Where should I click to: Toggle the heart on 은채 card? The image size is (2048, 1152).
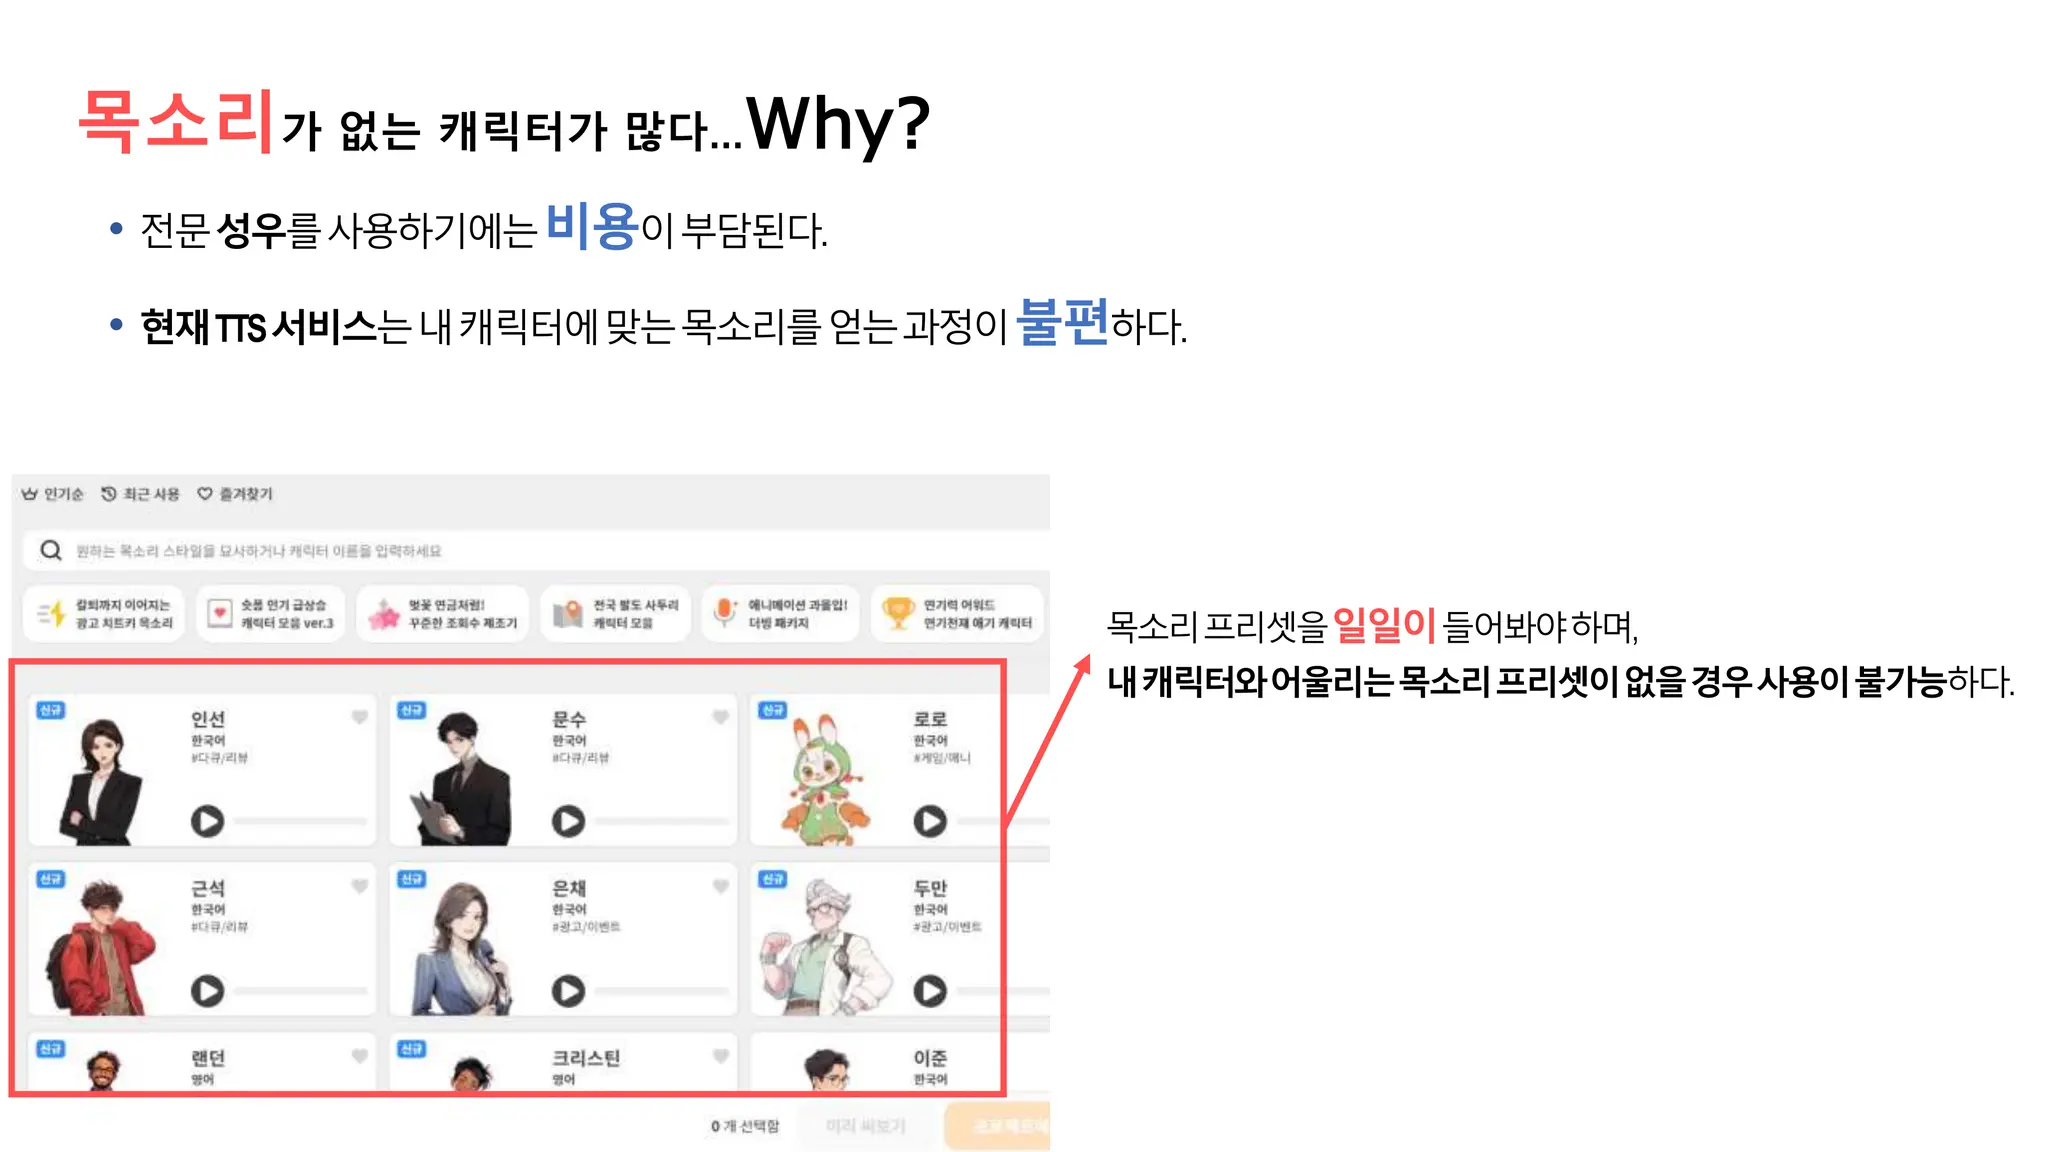point(720,886)
